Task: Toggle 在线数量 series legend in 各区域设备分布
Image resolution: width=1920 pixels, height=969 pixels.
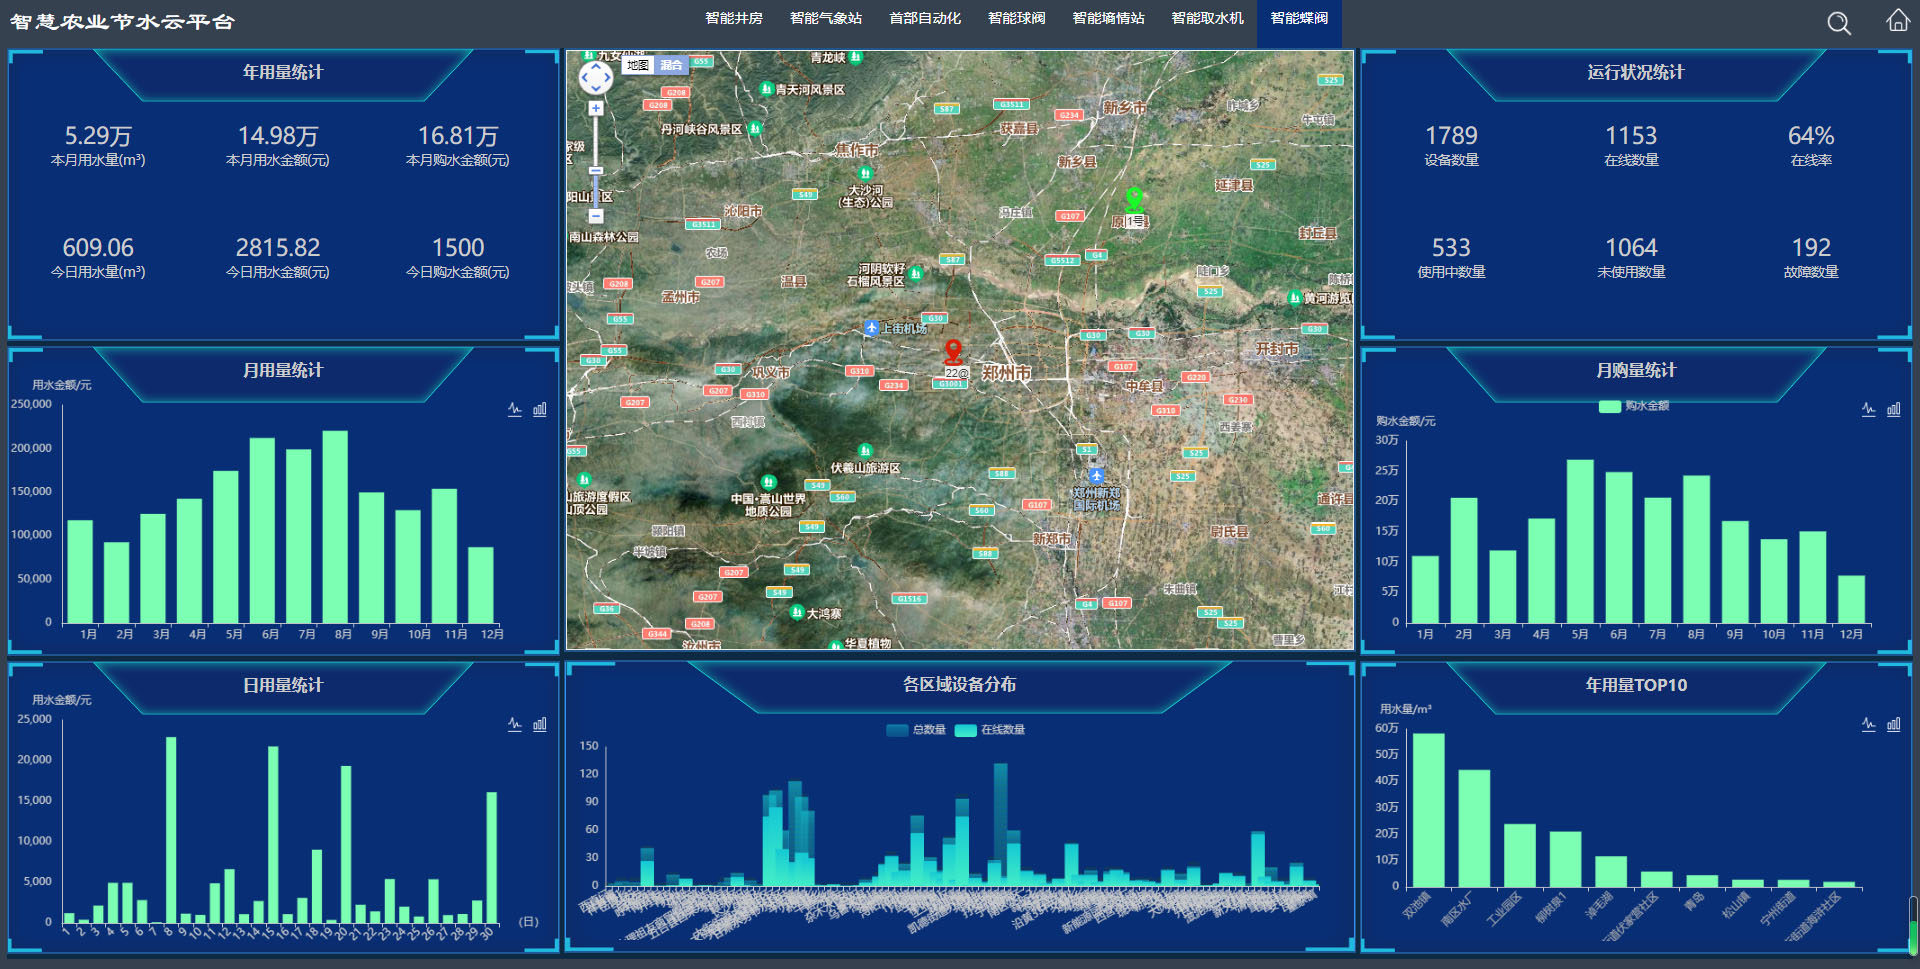Action: 990,730
